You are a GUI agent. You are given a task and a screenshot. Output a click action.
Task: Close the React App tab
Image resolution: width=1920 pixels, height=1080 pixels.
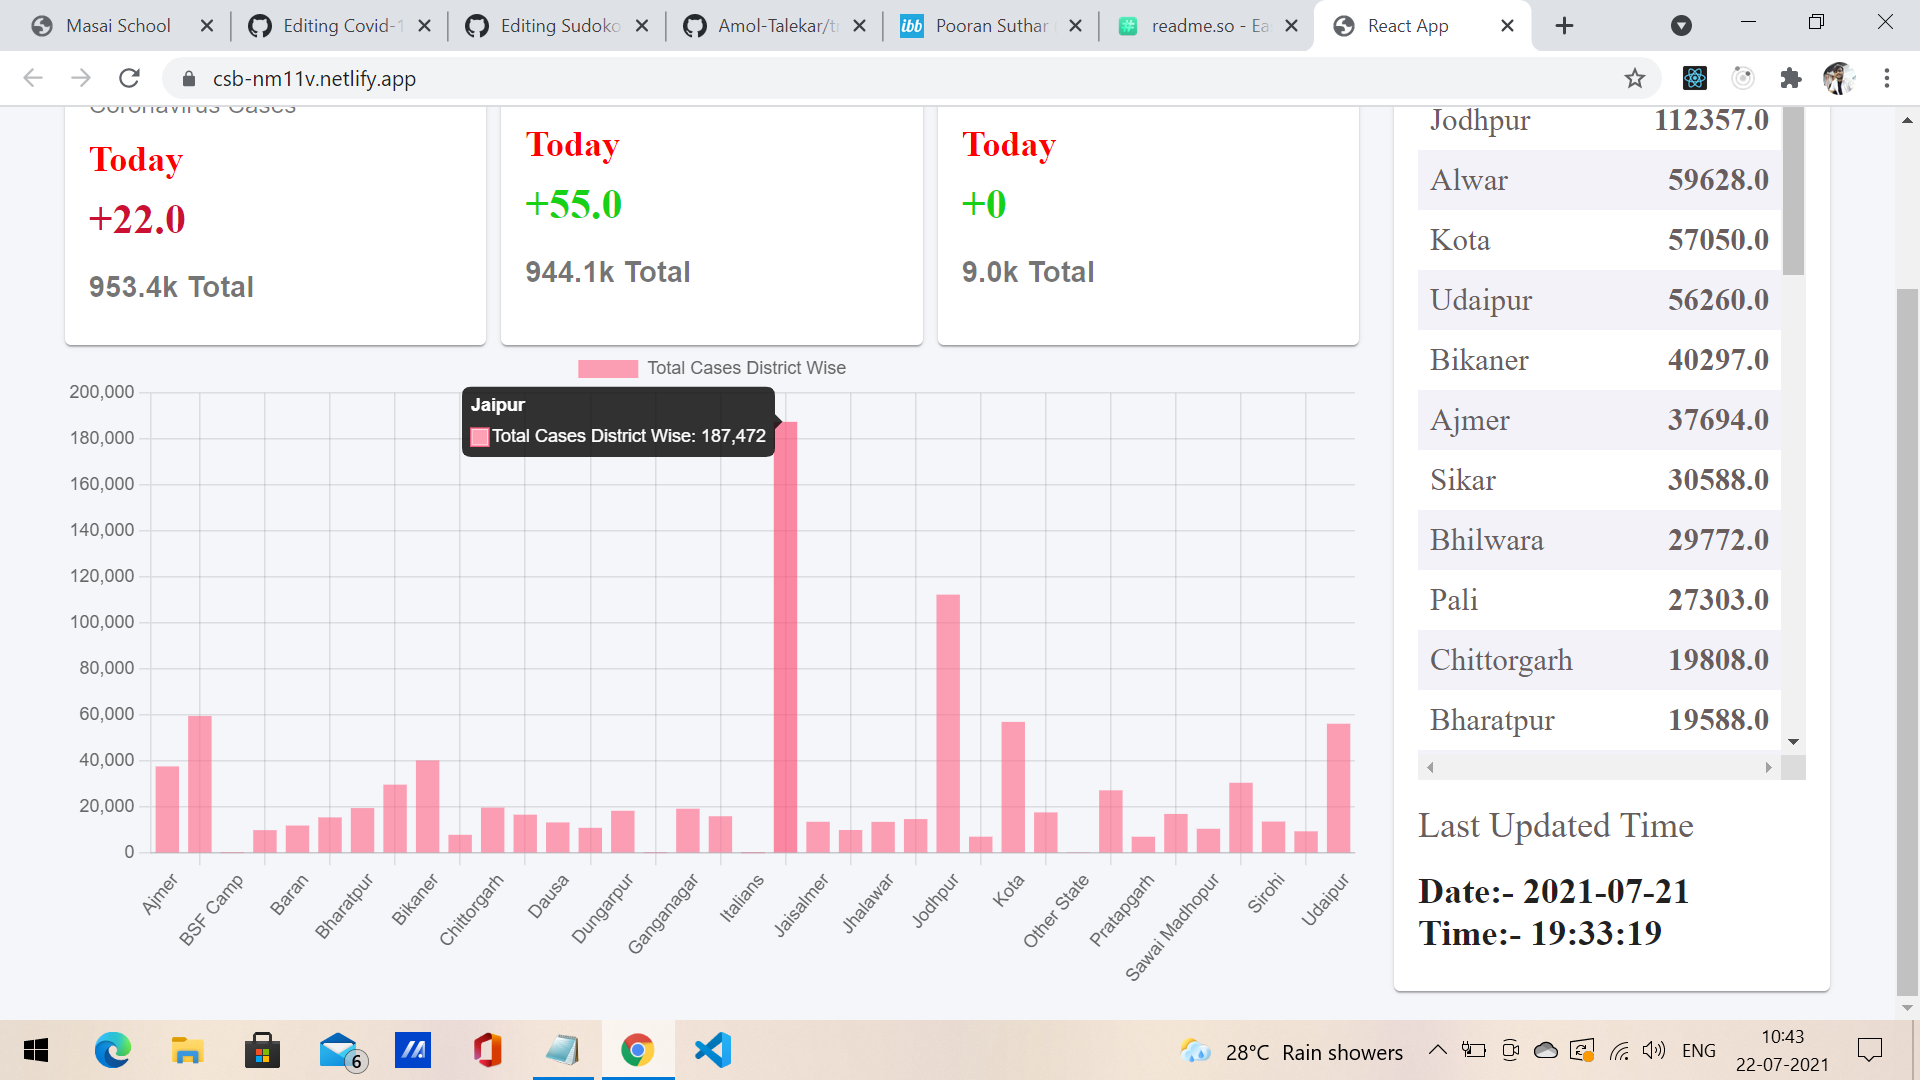pyautogui.click(x=1508, y=26)
